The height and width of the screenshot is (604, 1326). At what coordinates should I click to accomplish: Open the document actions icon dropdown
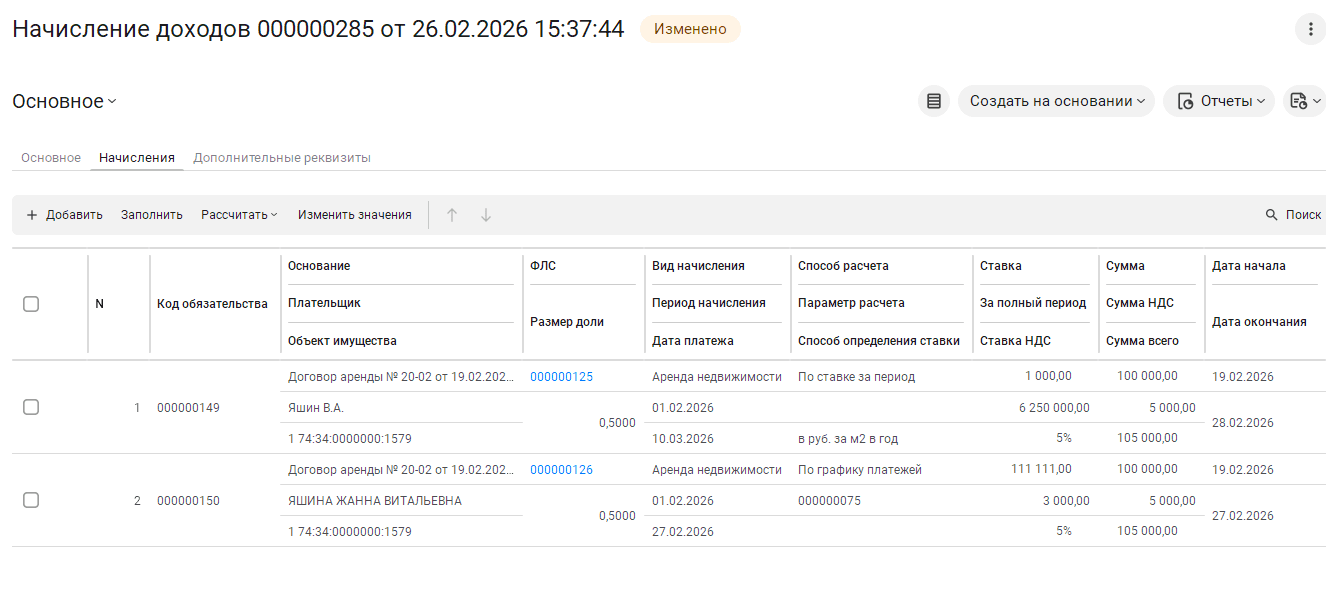1304,101
